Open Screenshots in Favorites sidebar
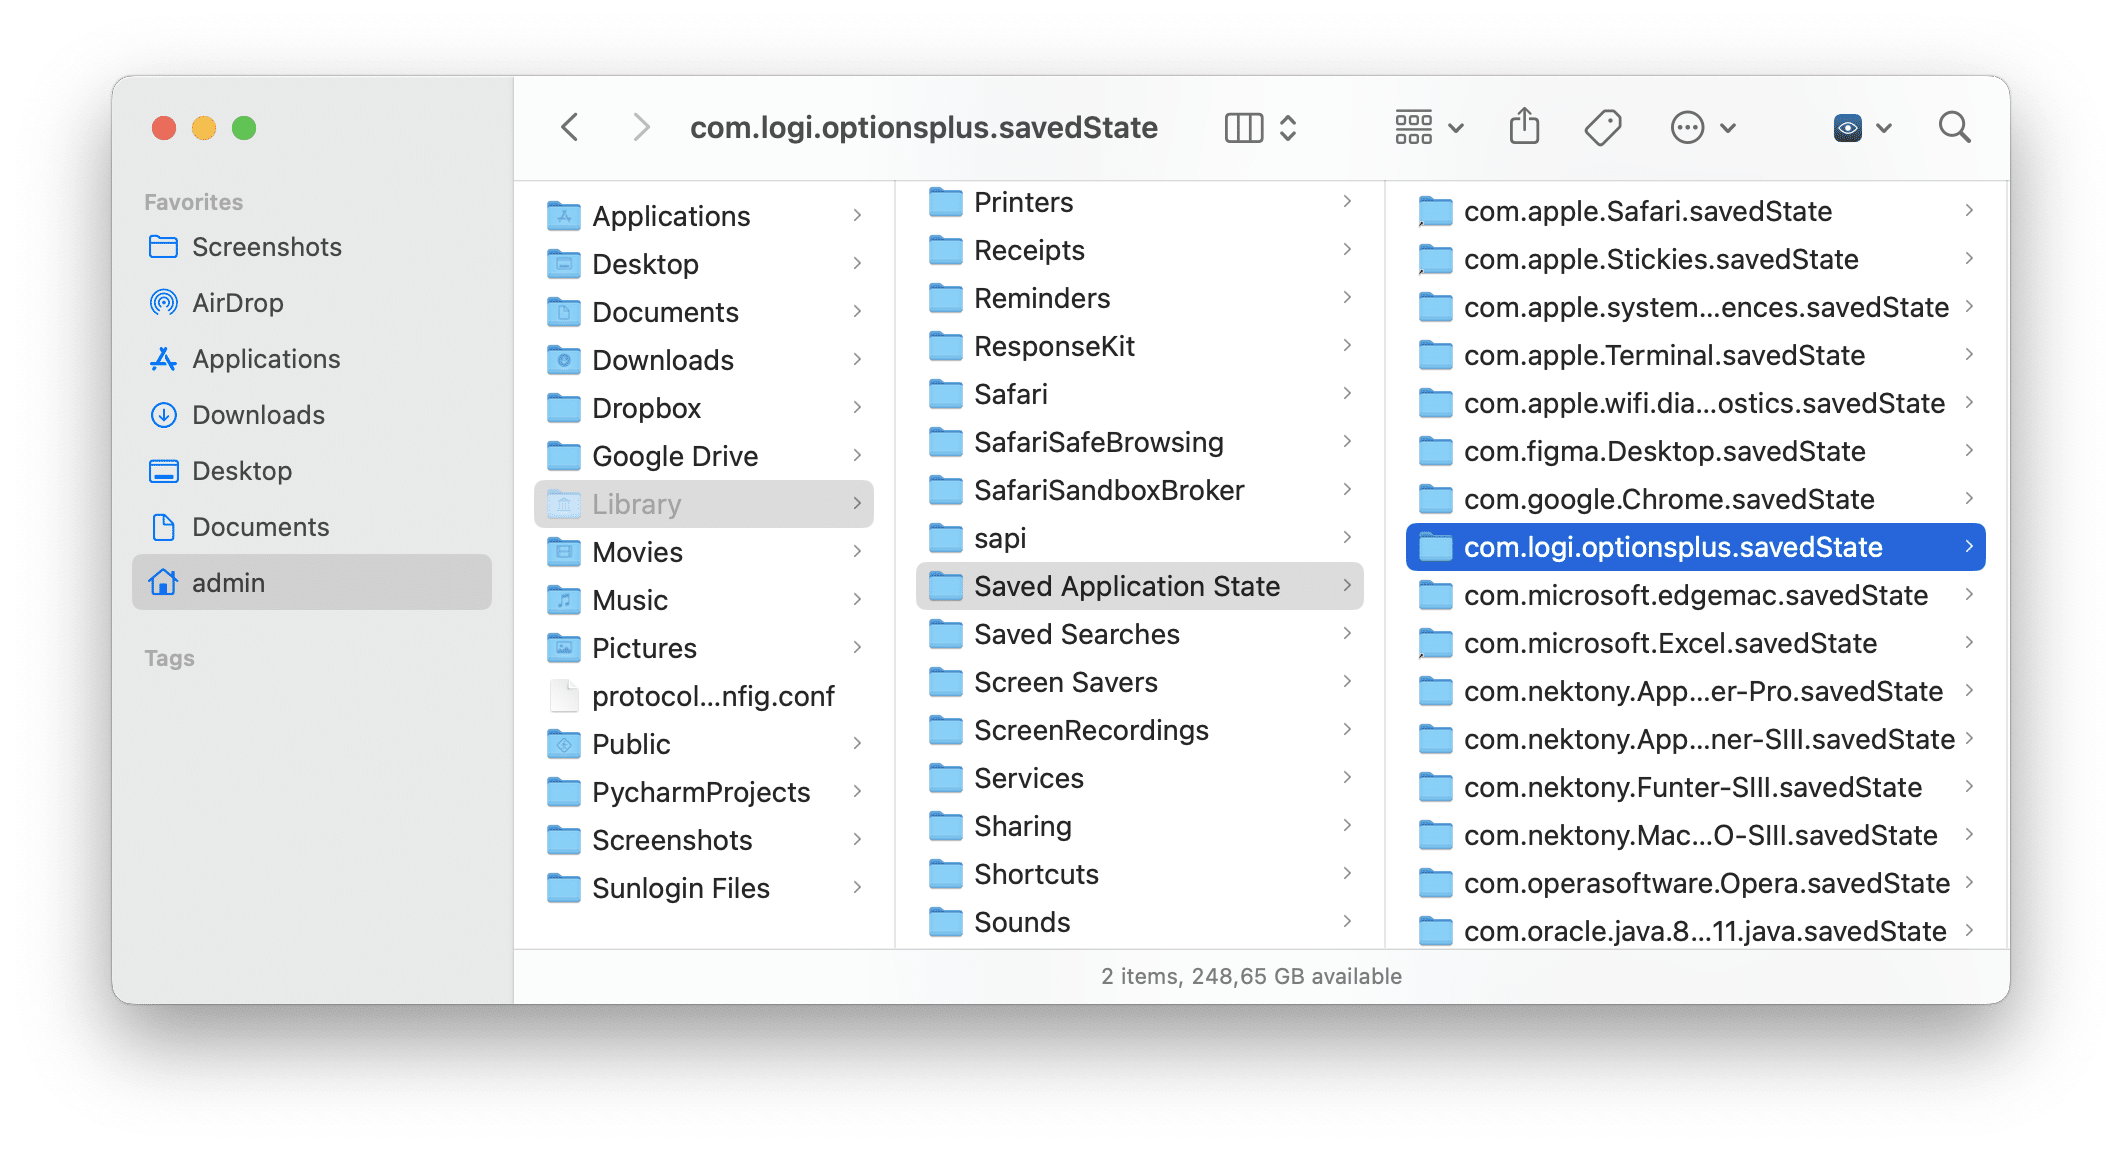Screen dimensions: 2122x1152 [x=312, y=247]
